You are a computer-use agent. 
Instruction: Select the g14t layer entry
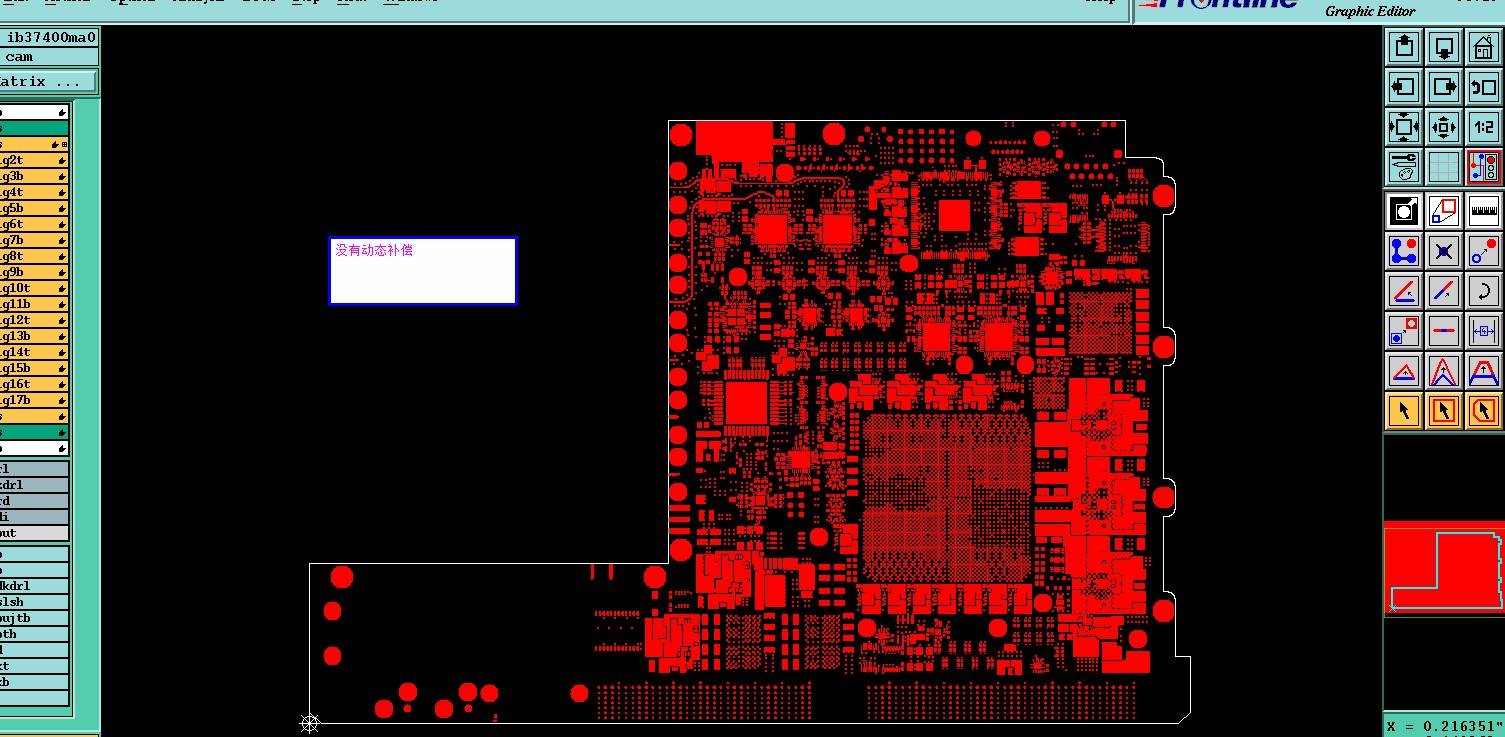pos(34,352)
